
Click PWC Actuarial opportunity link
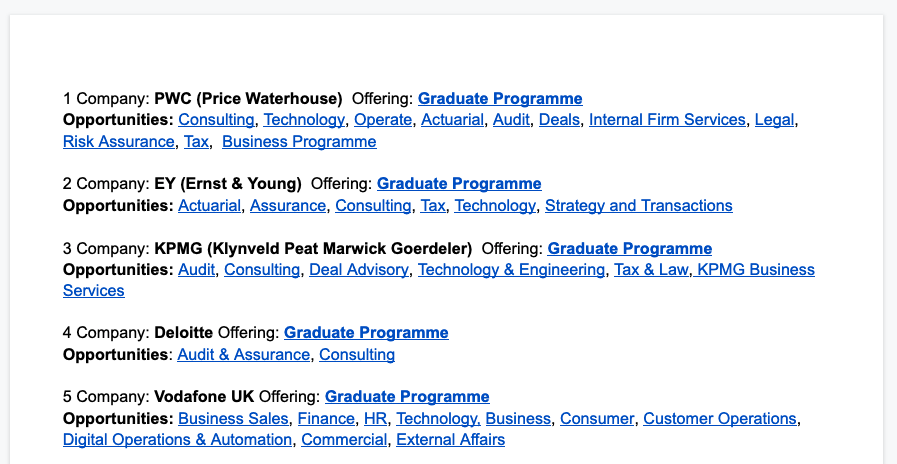point(453,120)
